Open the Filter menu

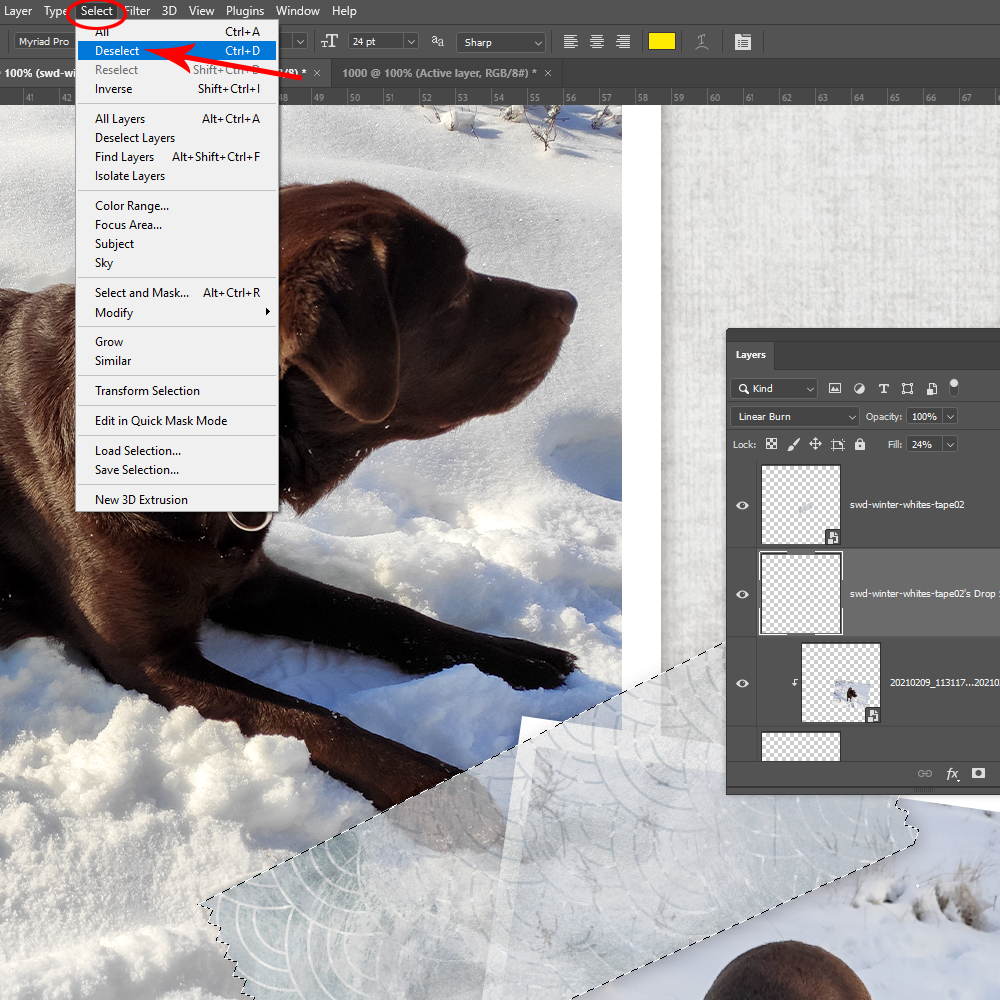point(137,11)
